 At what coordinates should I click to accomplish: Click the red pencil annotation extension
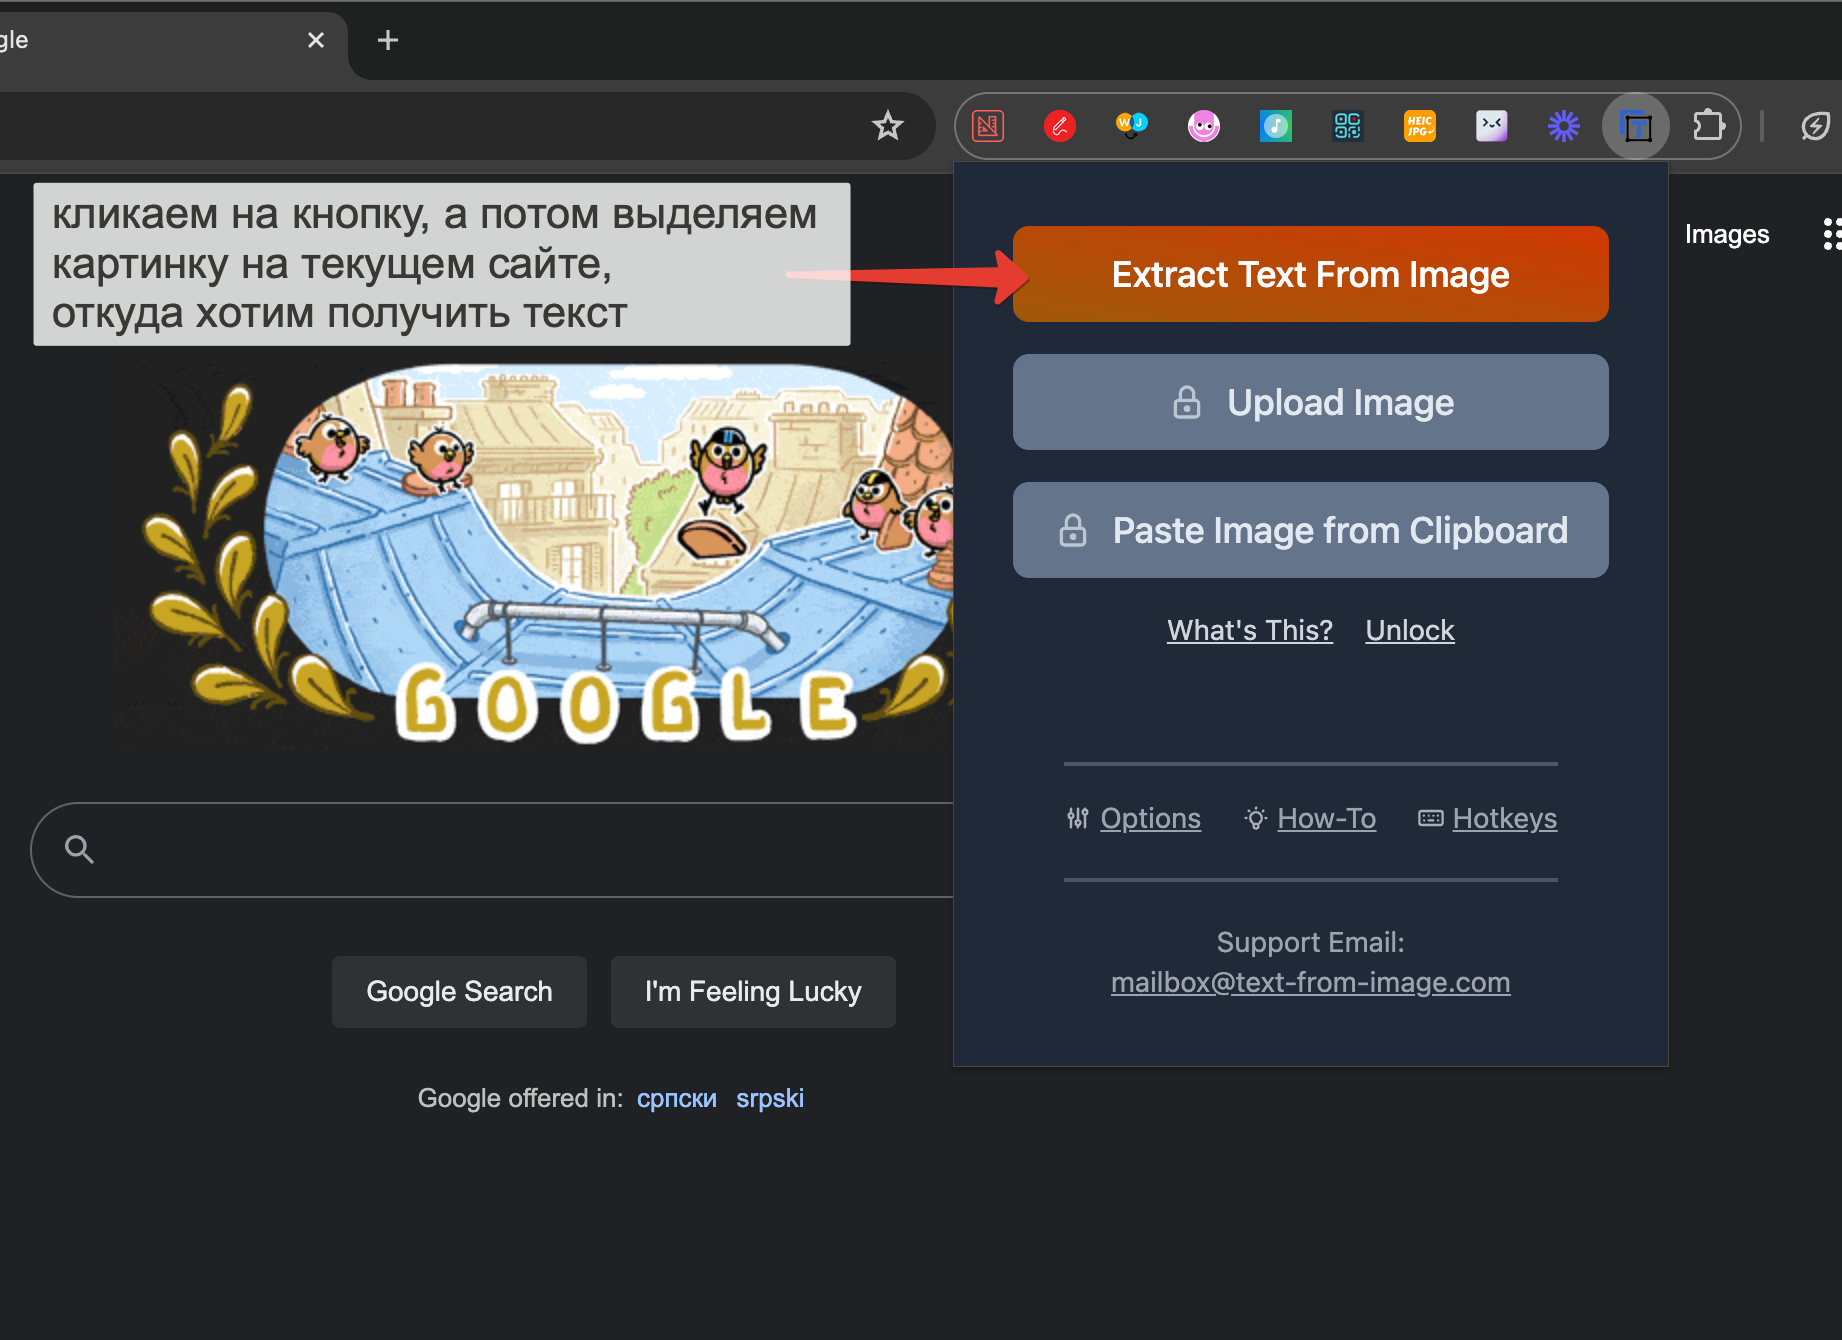(1059, 126)
